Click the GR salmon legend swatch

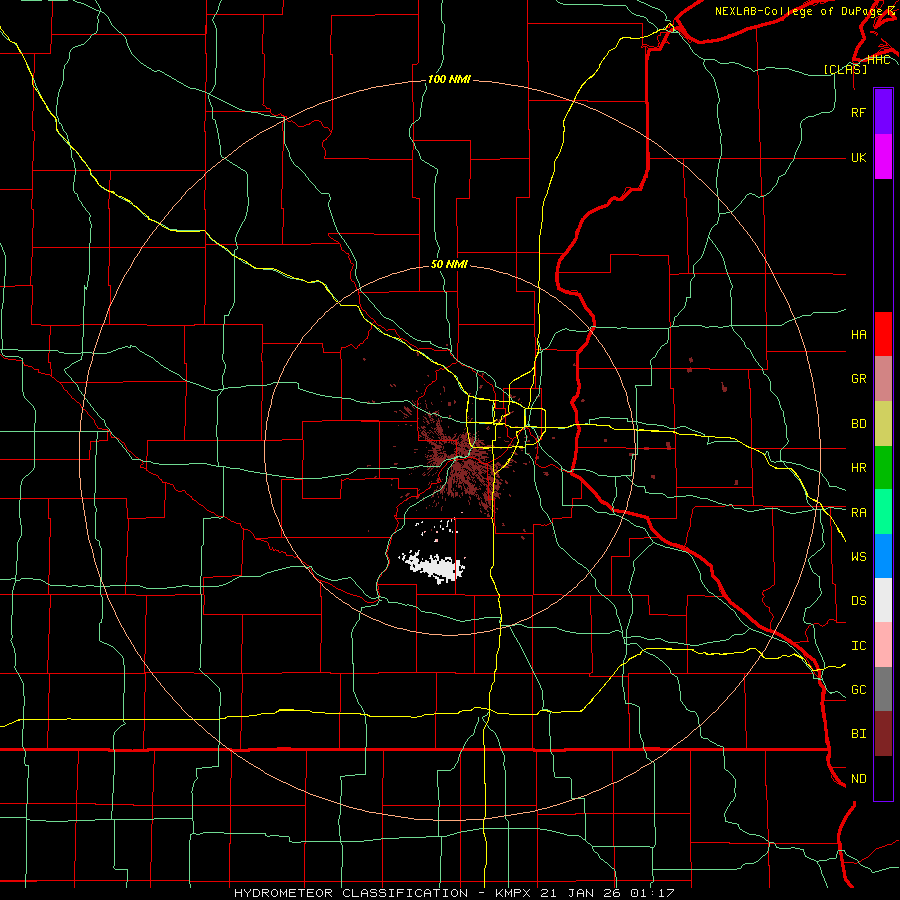click(883, 379)
